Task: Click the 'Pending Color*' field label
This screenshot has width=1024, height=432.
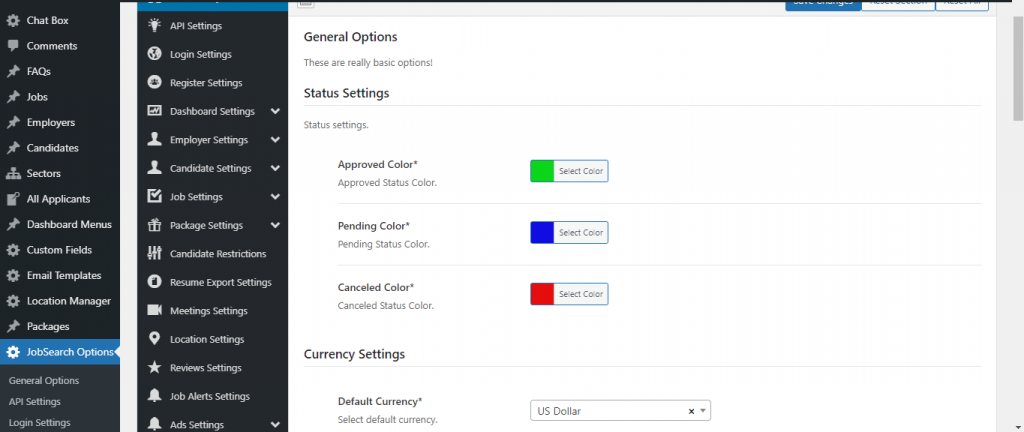Action: 374,226
